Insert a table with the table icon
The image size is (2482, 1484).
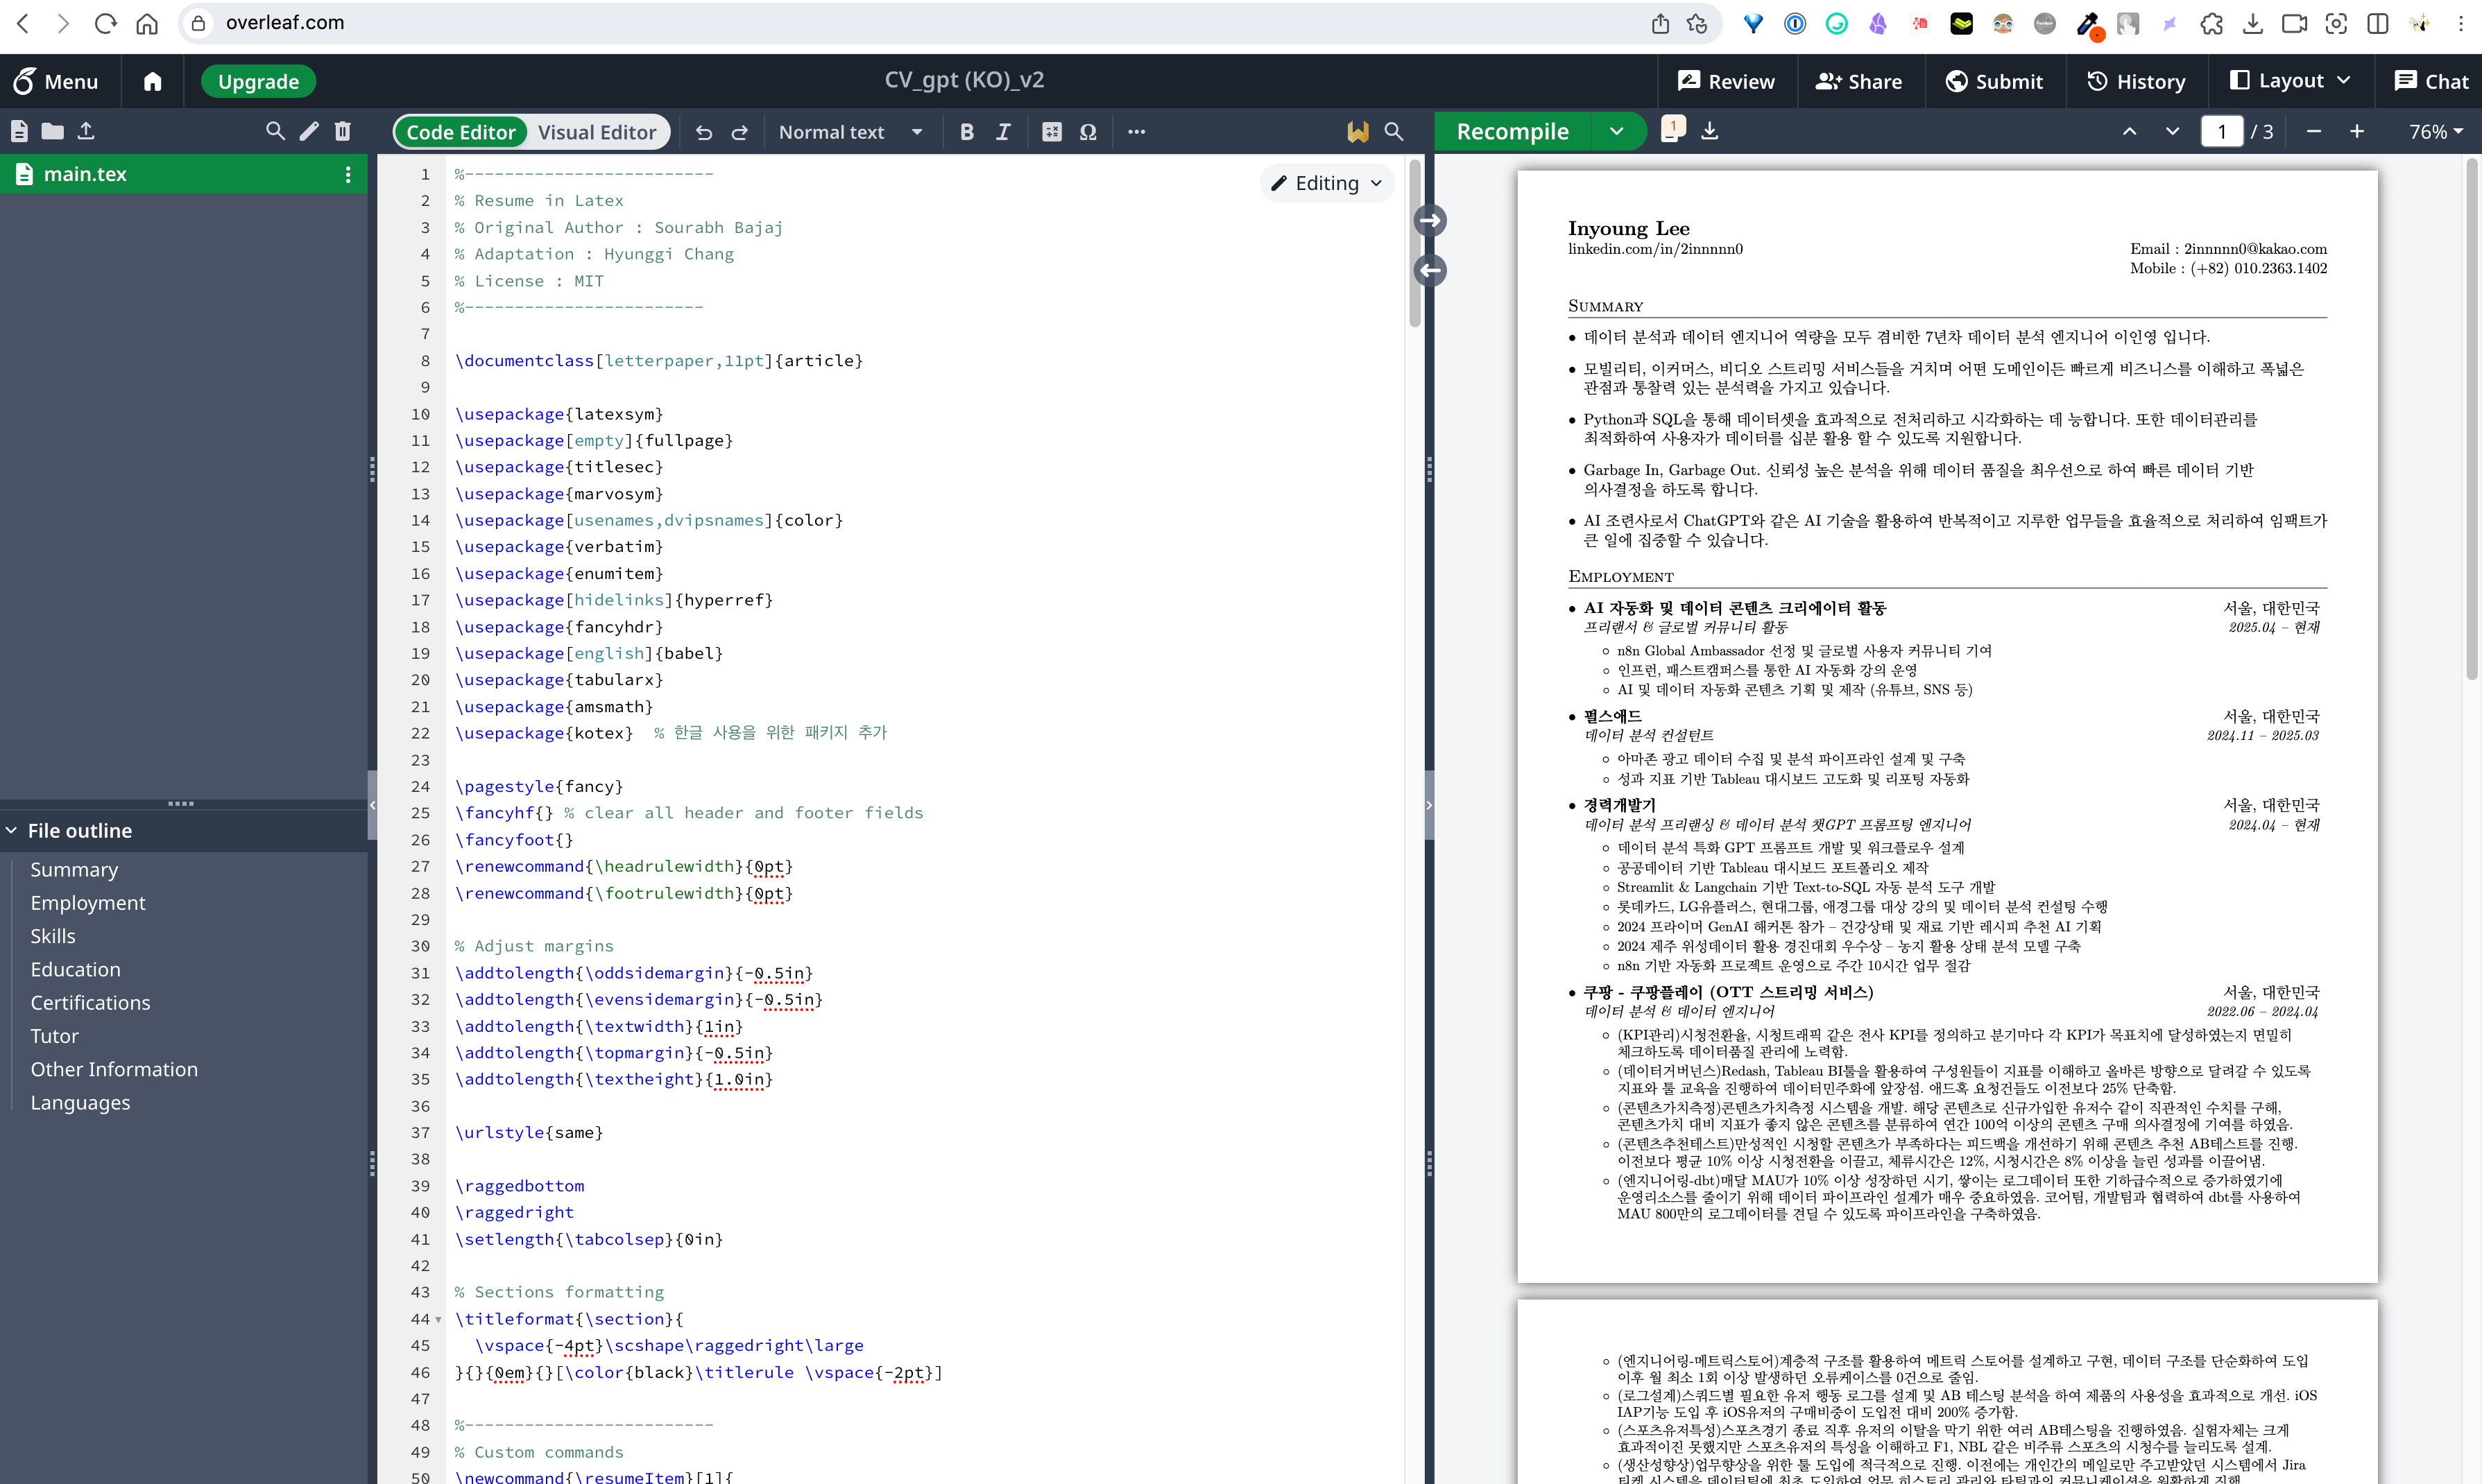click(x=1051, y=132)
